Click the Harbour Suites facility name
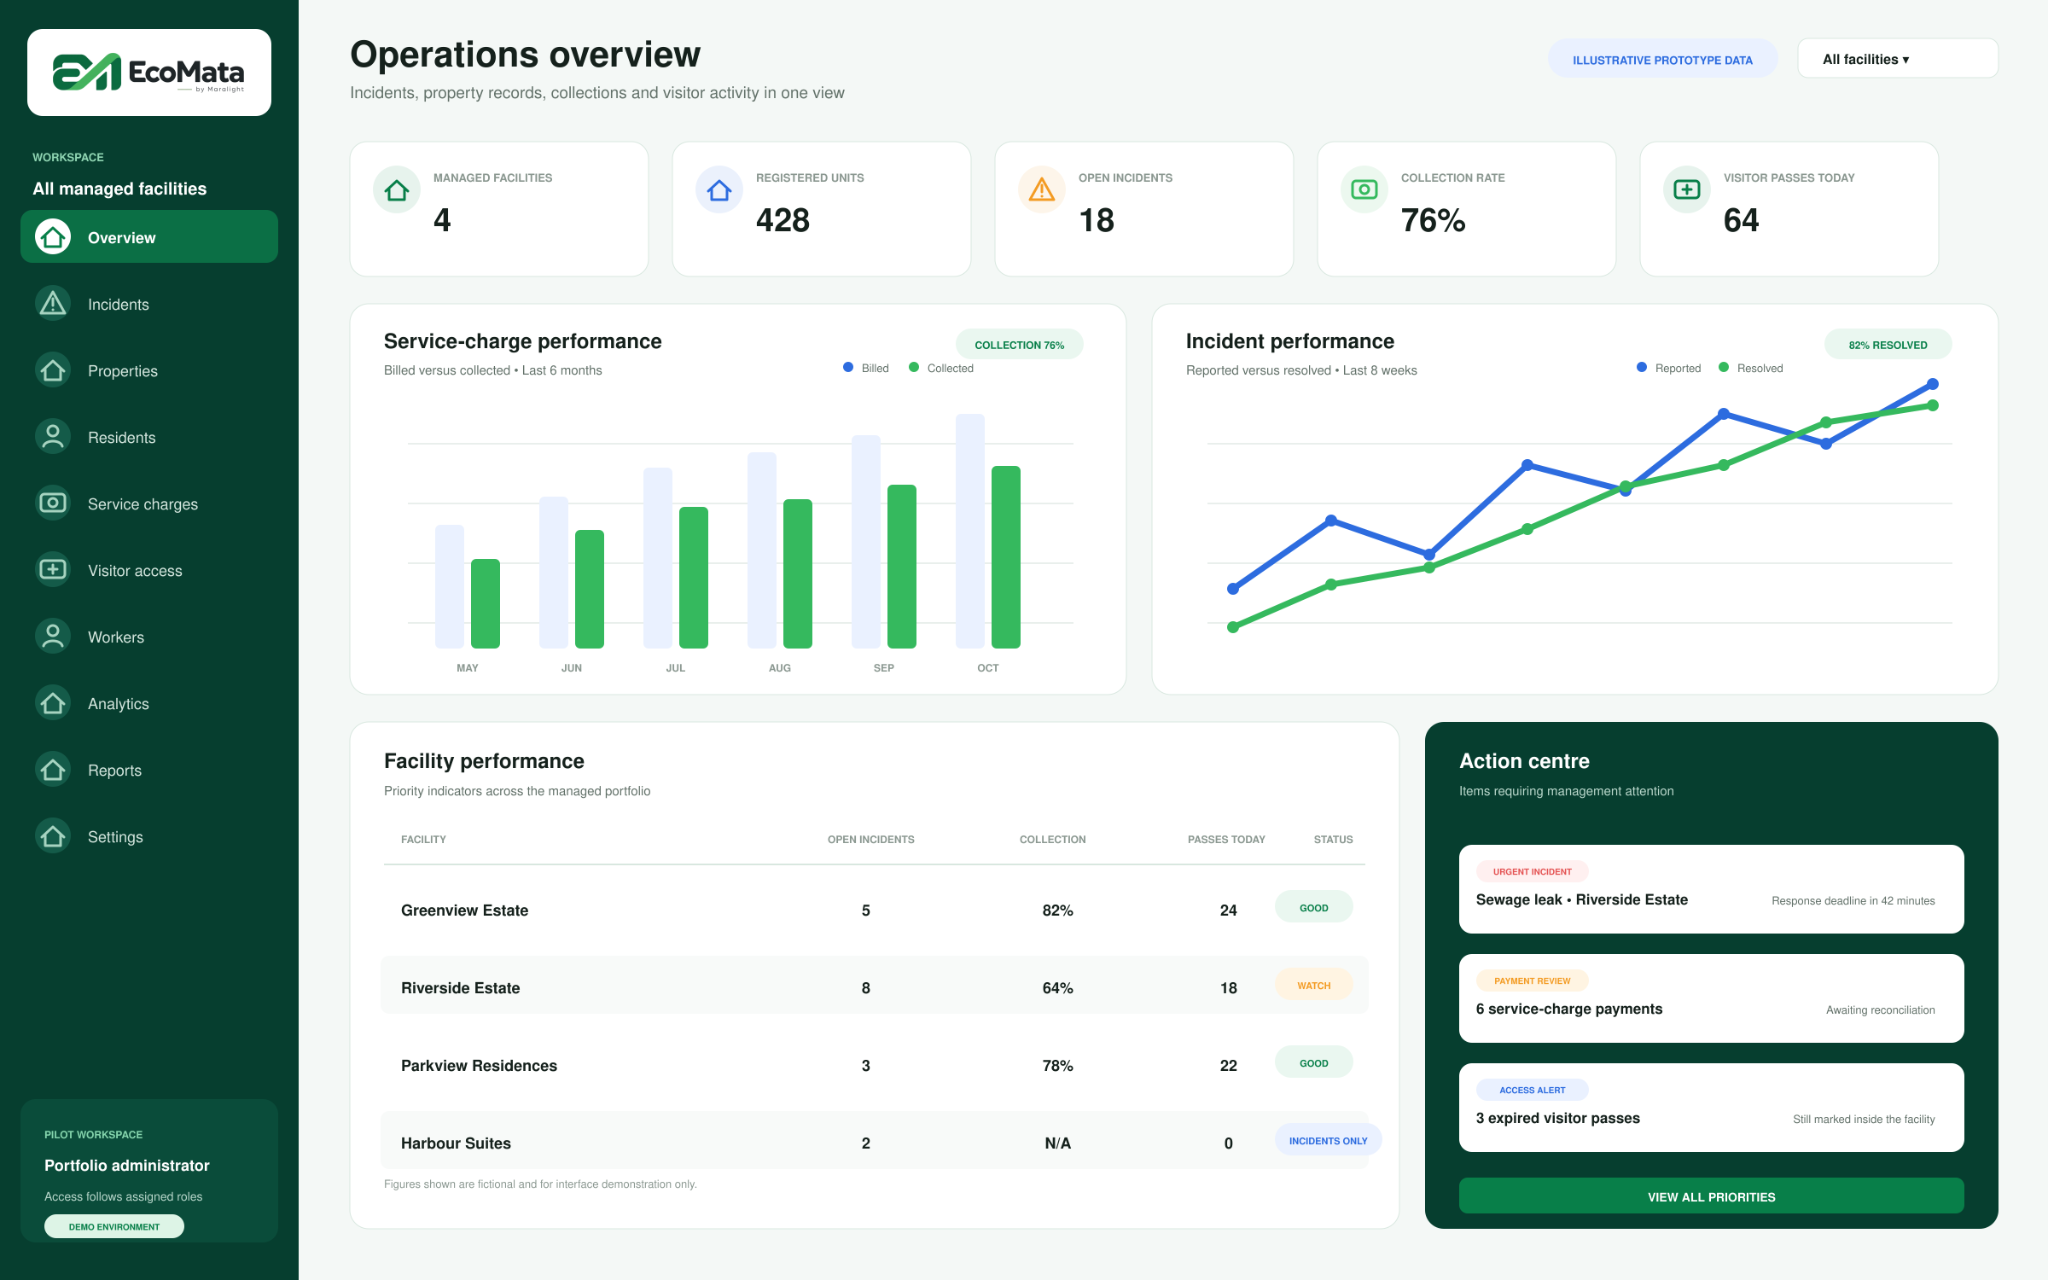 coord(456,1143)
